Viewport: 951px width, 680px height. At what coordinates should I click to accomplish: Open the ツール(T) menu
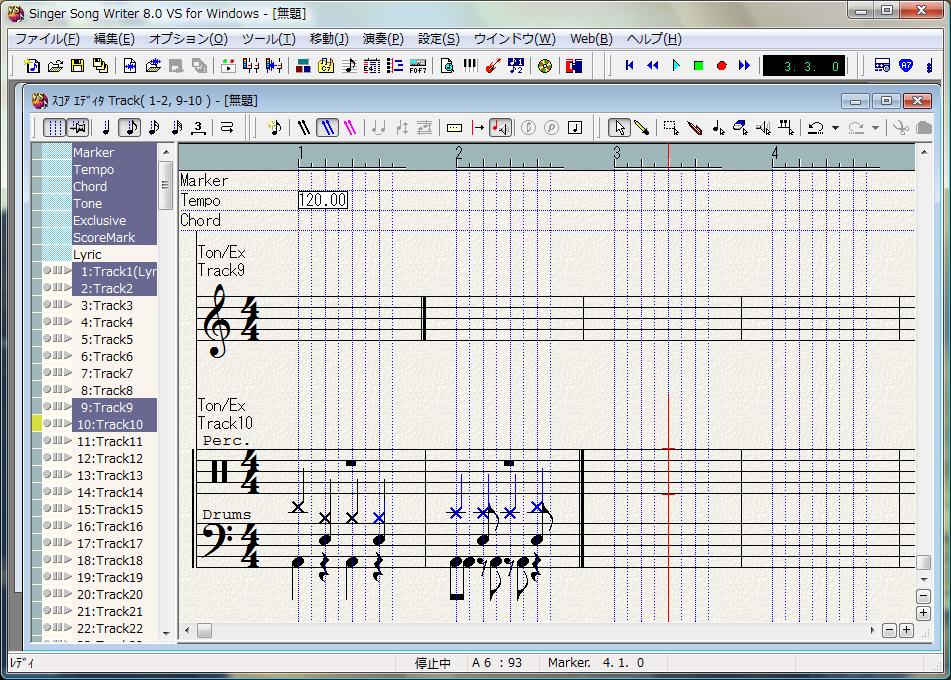(x=269, y=39)
